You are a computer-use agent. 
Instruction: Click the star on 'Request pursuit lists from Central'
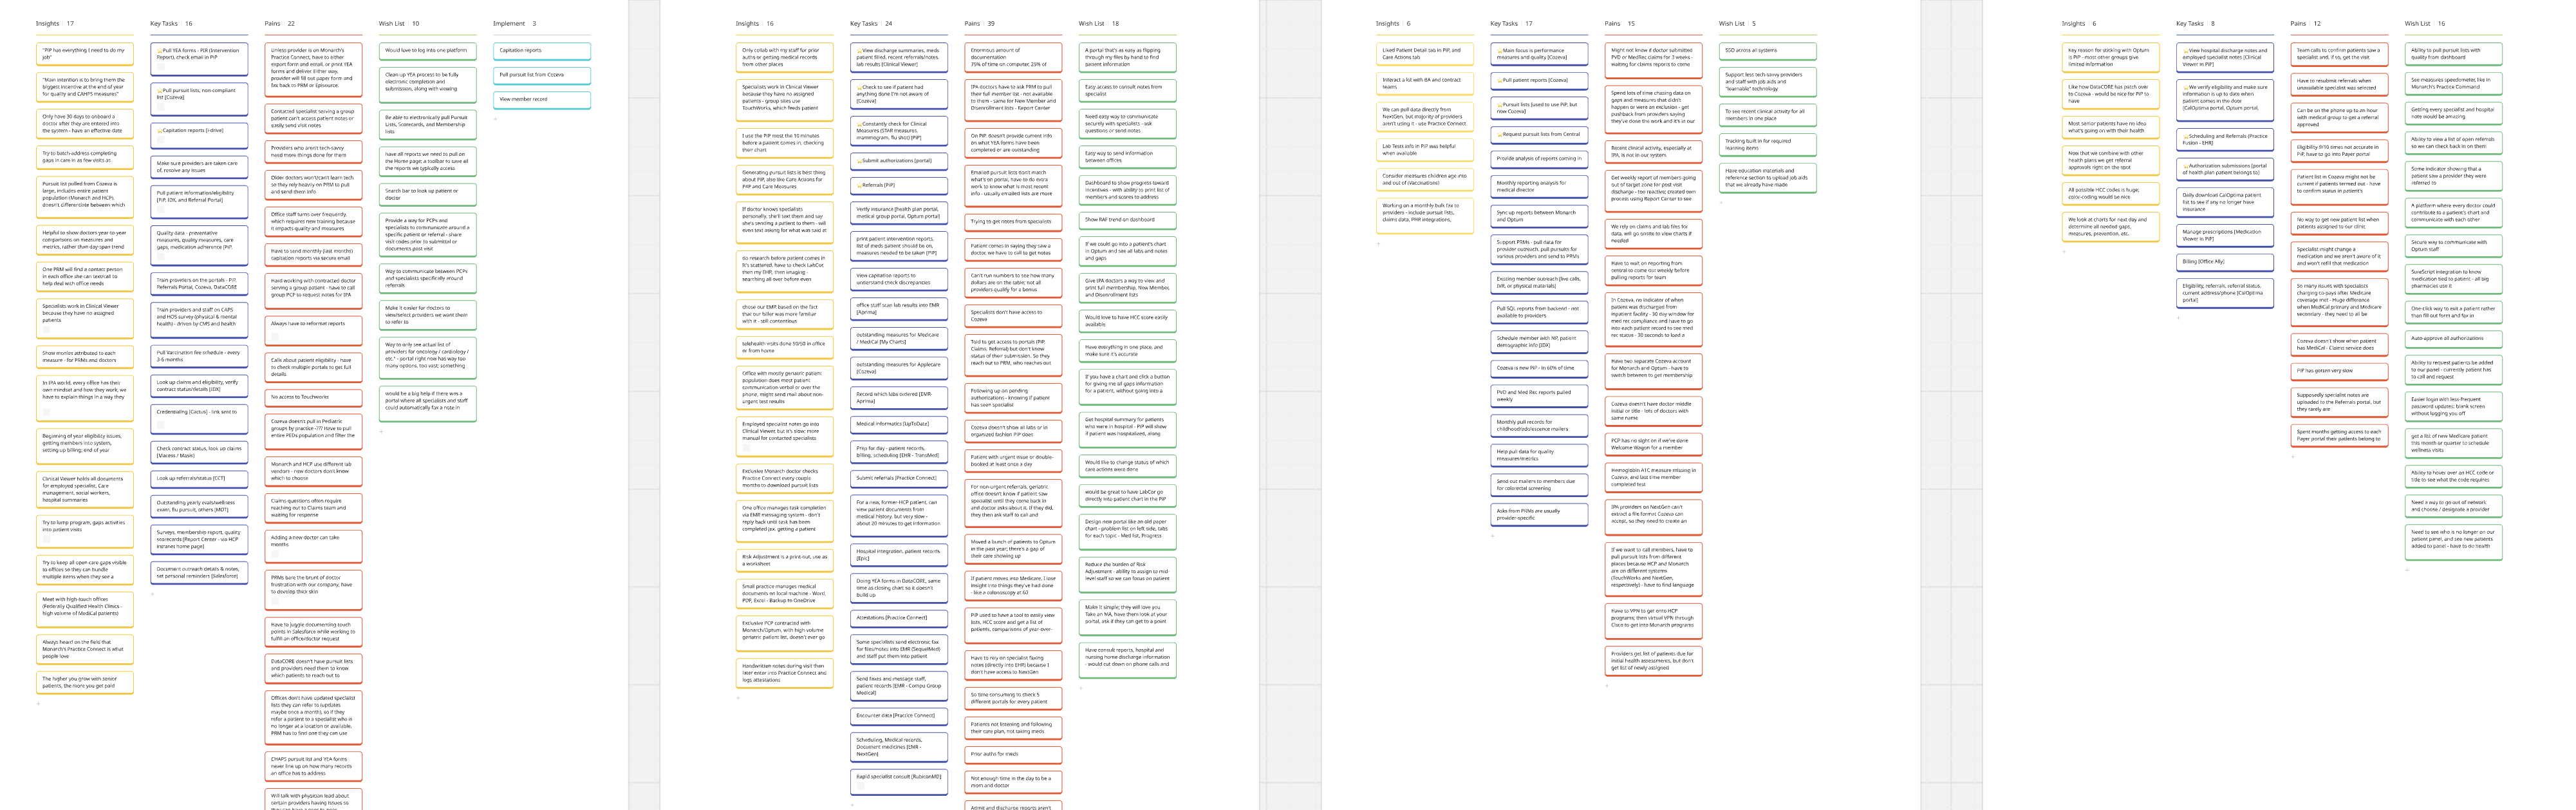click(x=1499, y=134)
